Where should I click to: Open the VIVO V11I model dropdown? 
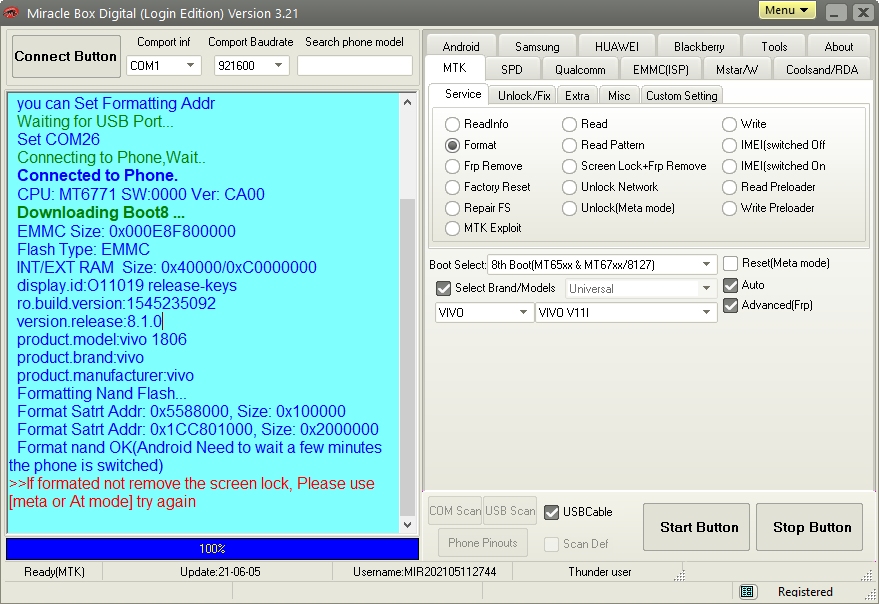click(626, 312)
